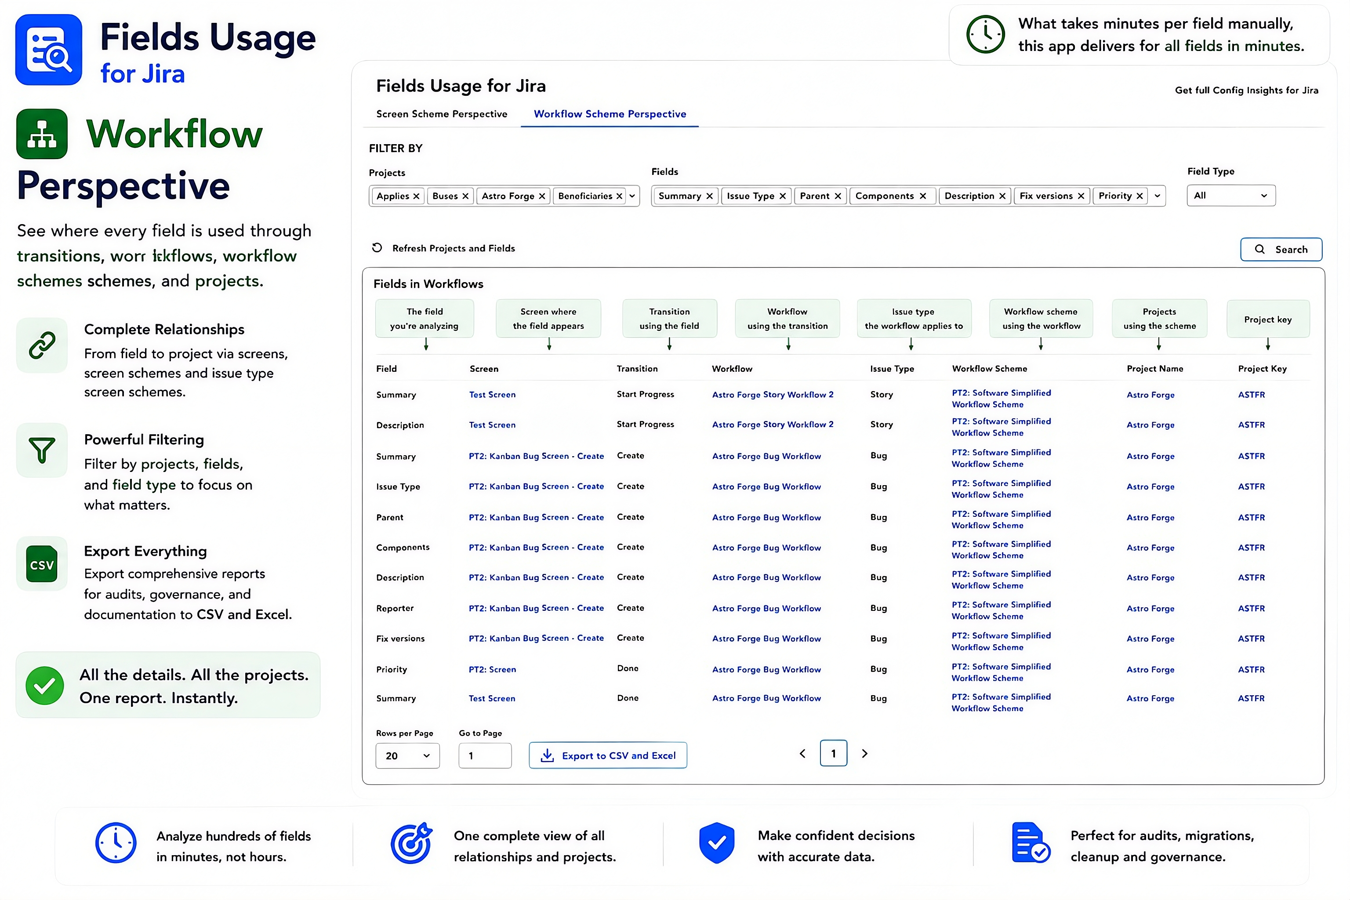
Task: Remove the Components field chip
Action: pos(922,196)
